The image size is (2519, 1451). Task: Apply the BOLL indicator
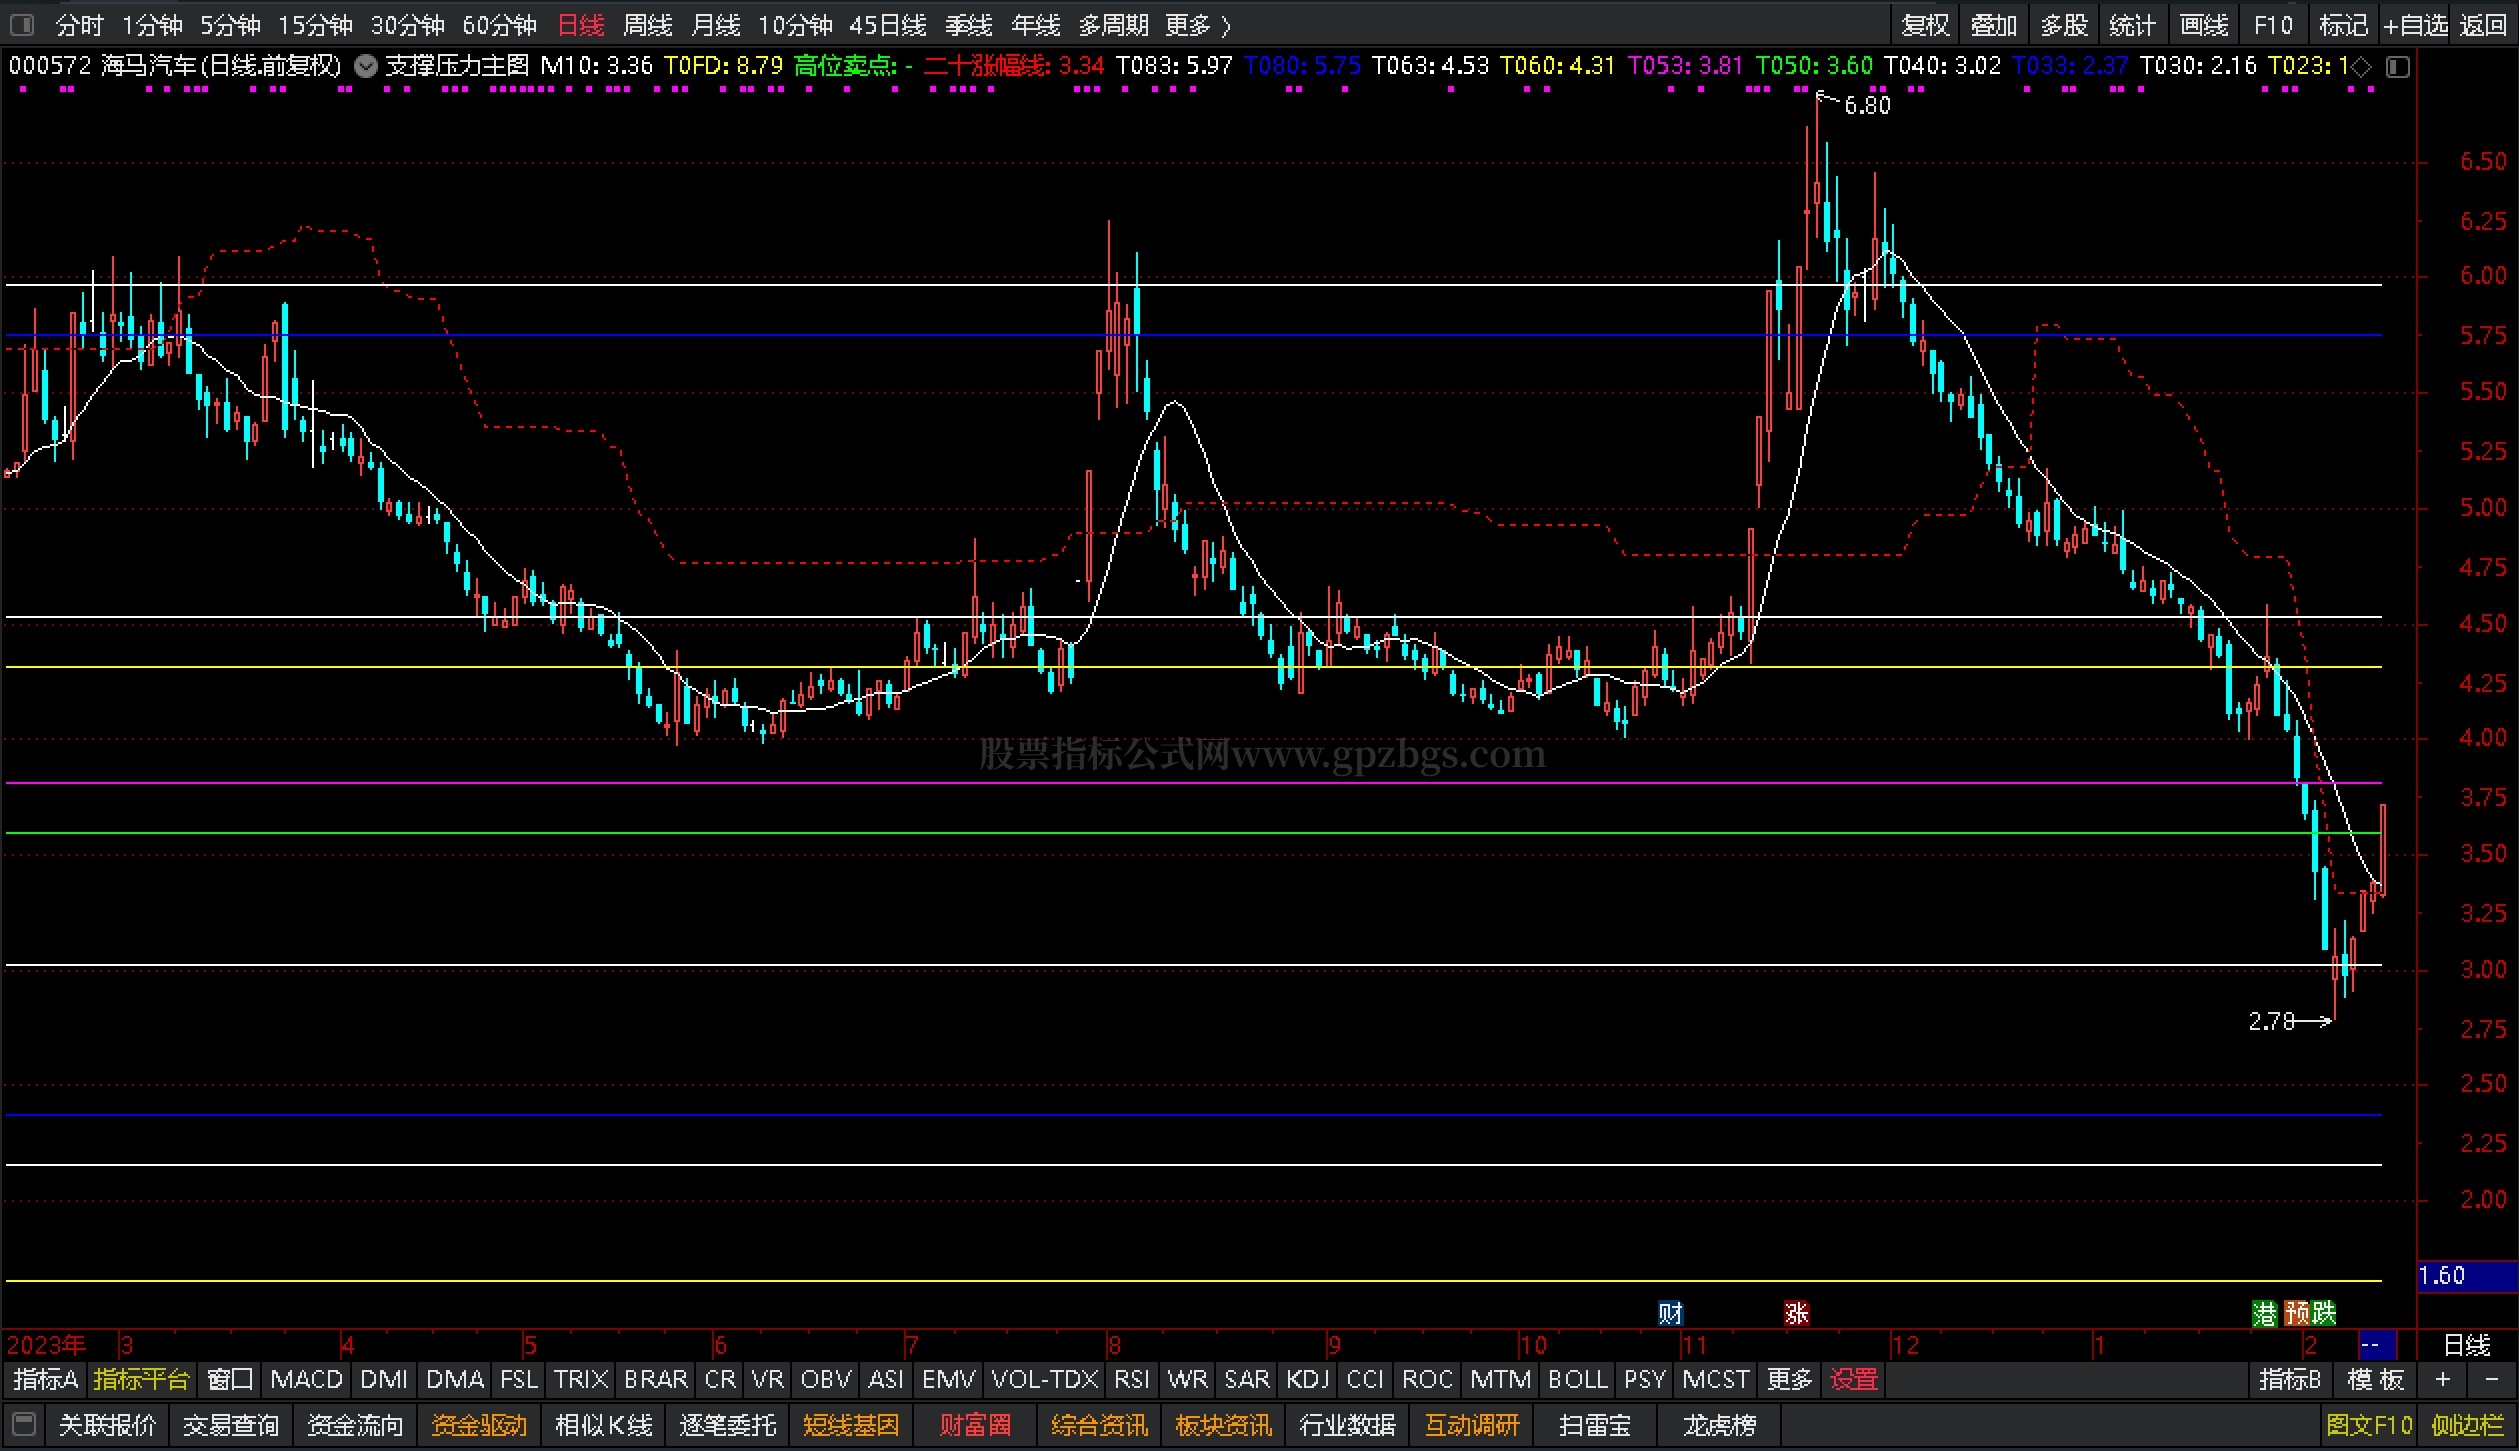1577,1380
